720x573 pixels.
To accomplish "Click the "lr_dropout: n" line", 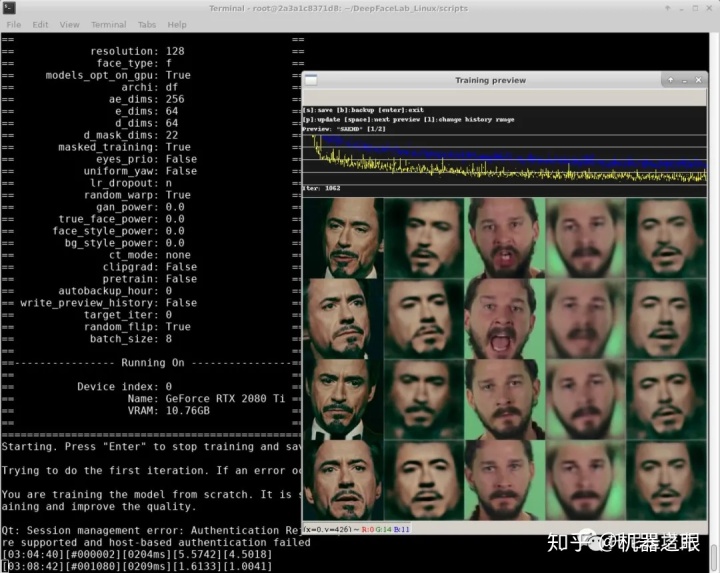I will [131, 183].
